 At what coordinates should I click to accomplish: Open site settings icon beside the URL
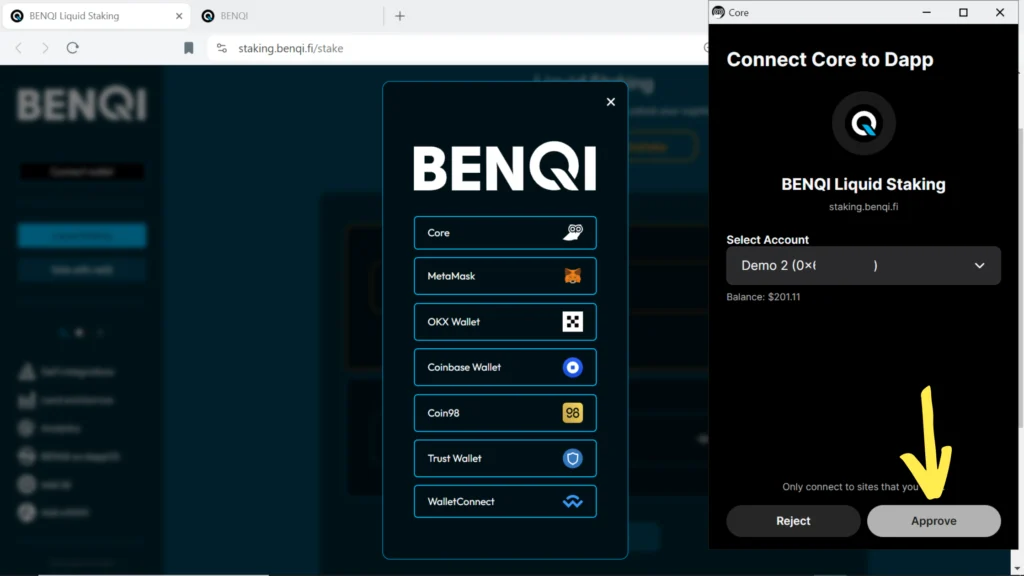tap(222, 48)
